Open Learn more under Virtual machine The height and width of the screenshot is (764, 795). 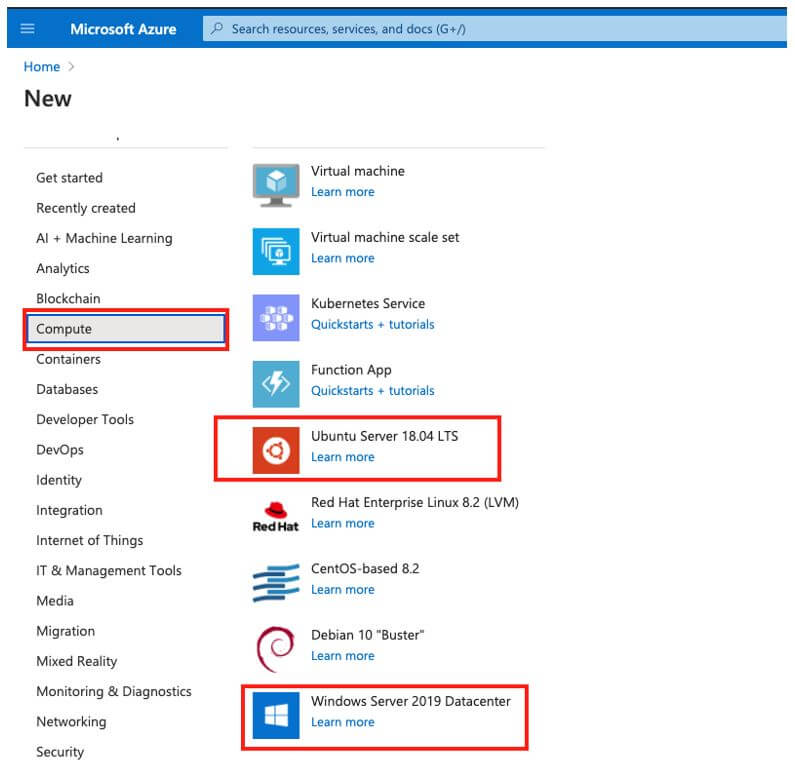click(x=343, y=192)
